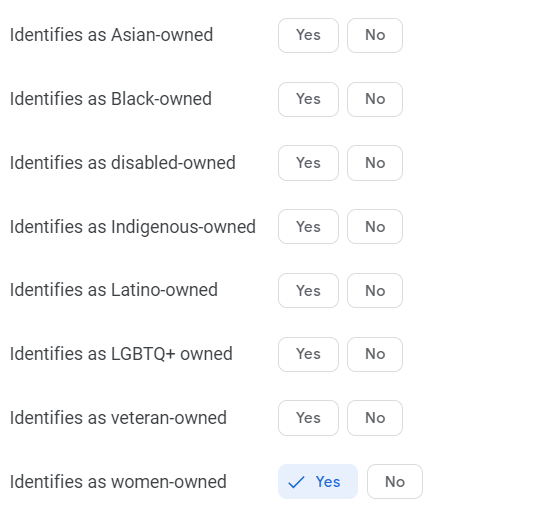Select Yes for Identifies as Asian-owned
548x510 pixels.
[308, 35]
